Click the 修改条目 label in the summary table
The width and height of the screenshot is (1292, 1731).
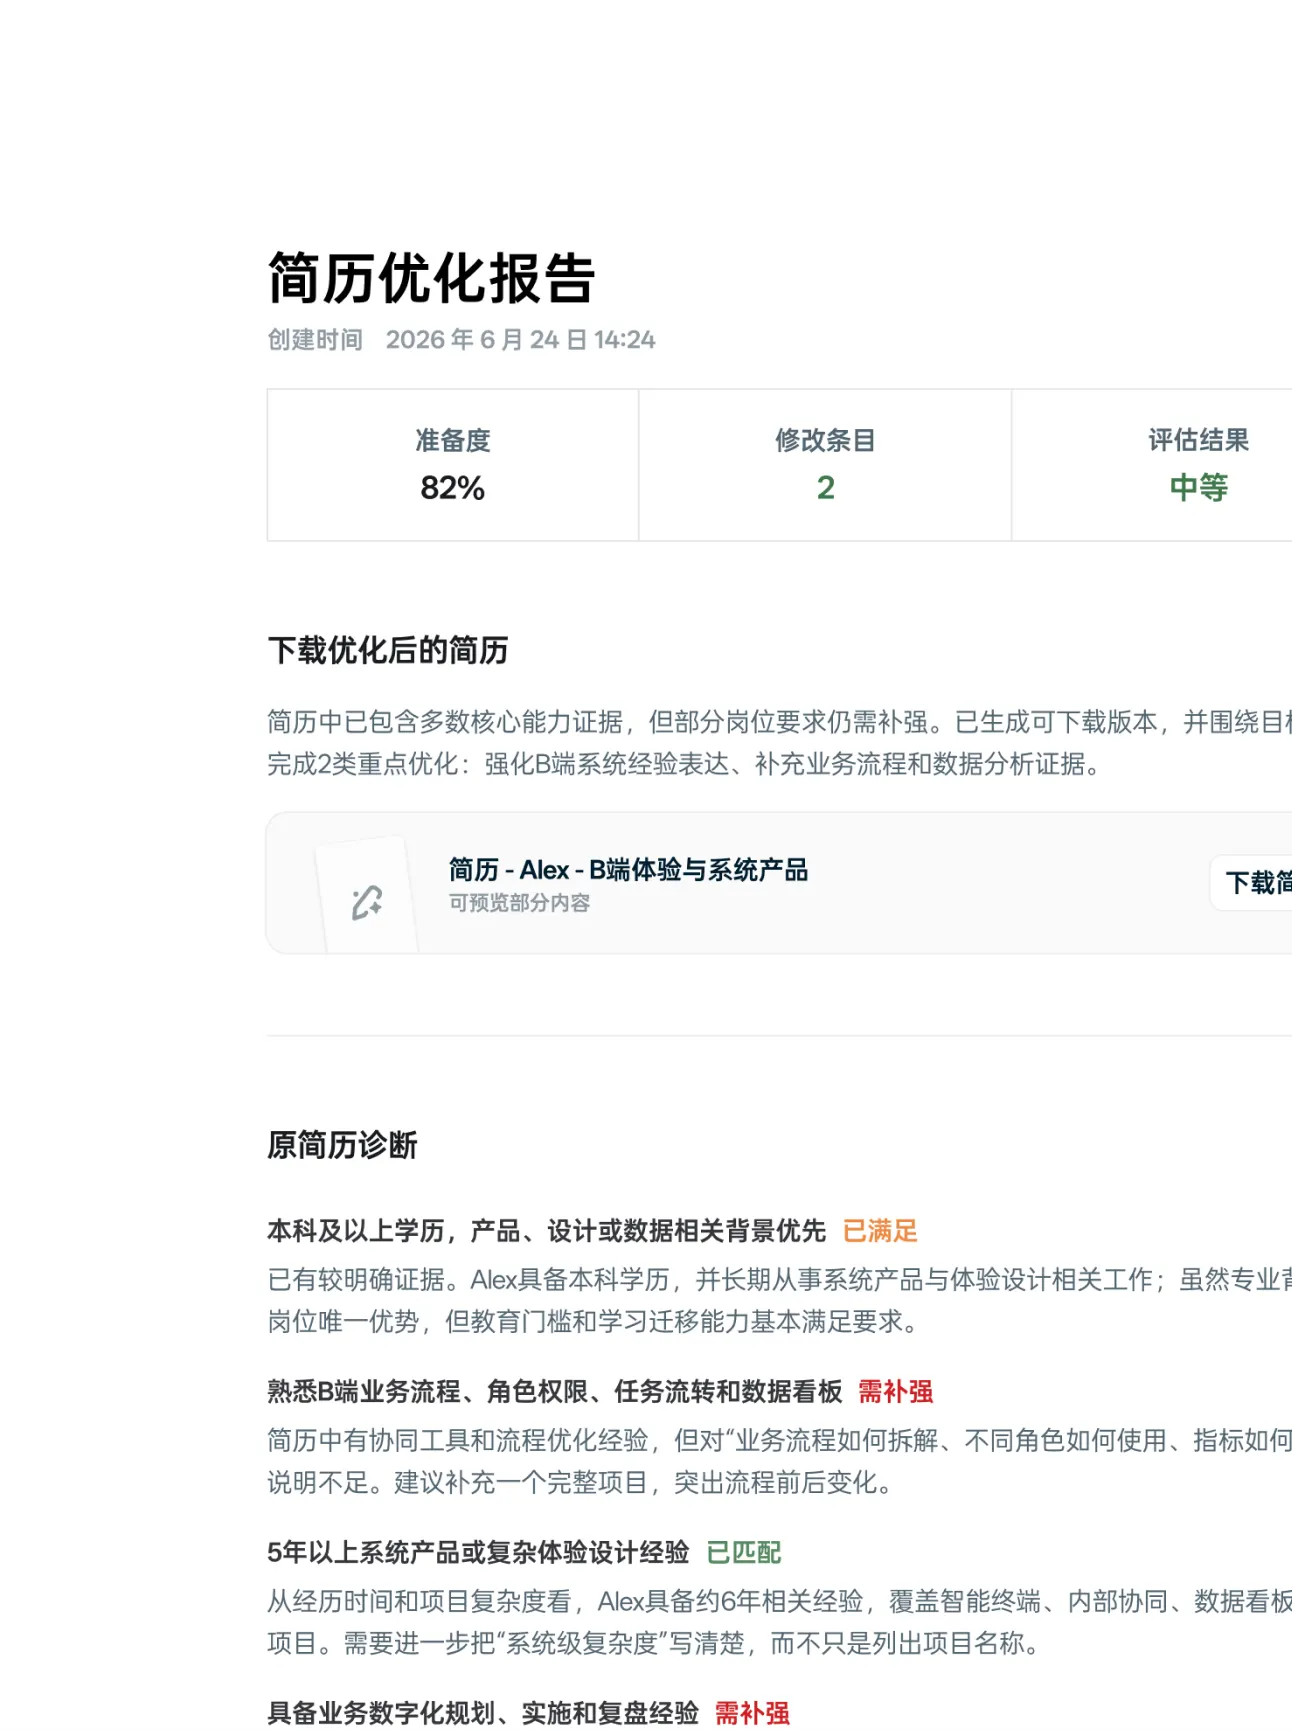[x=825, y=440]
